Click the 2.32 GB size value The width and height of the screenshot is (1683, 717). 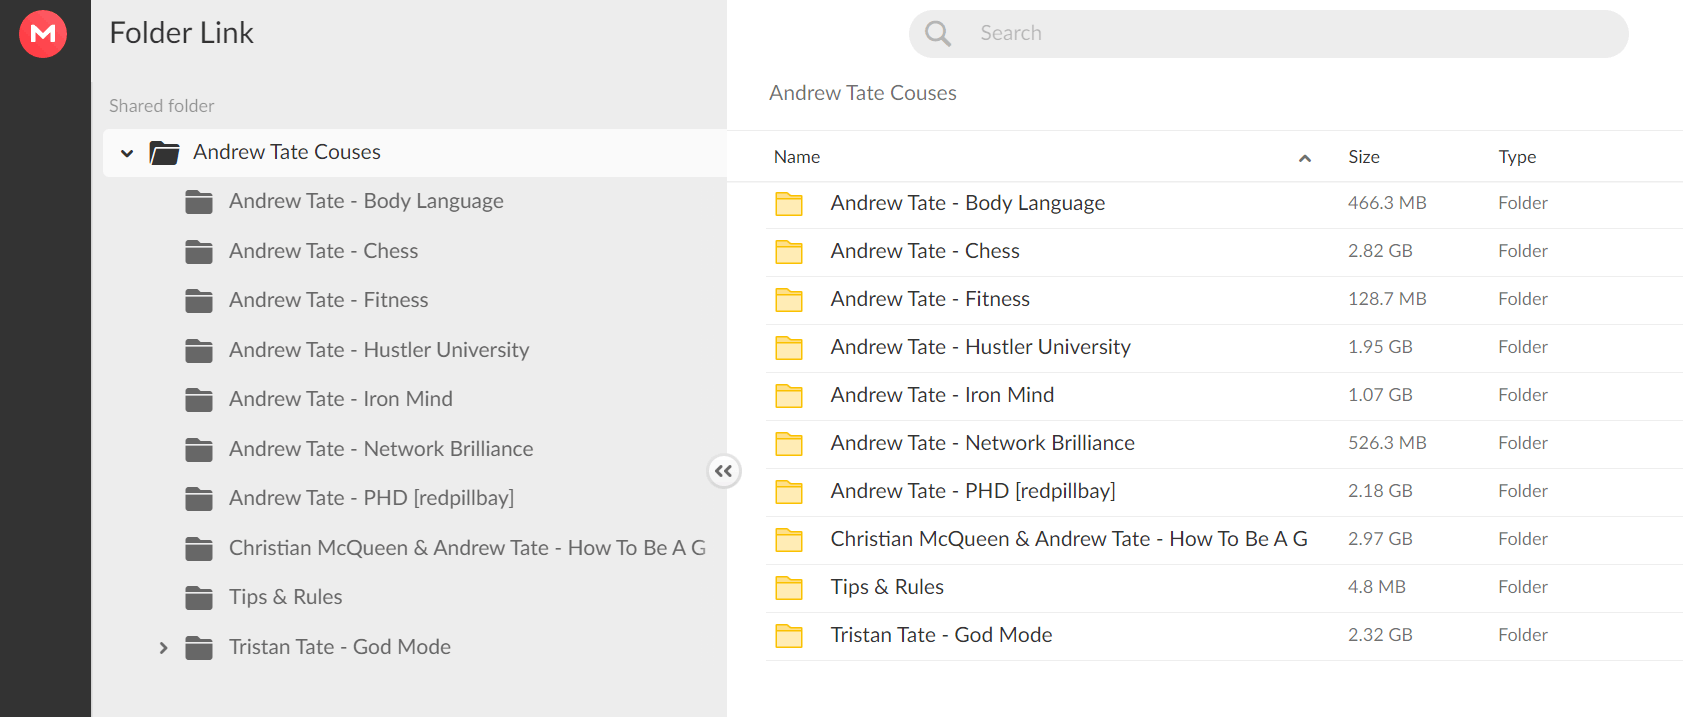tap(1380, 635)
